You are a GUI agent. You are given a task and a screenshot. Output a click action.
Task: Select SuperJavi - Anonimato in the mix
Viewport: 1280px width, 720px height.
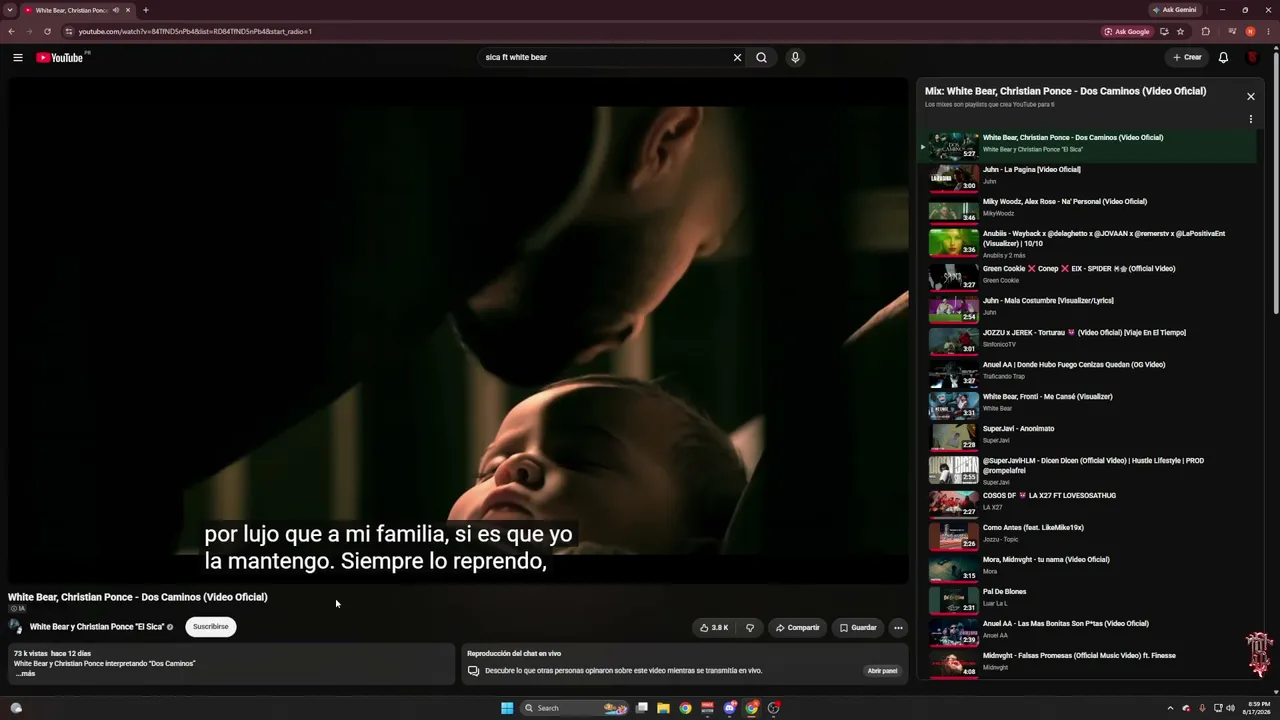pyautogui.click(x=1088, y=436)
